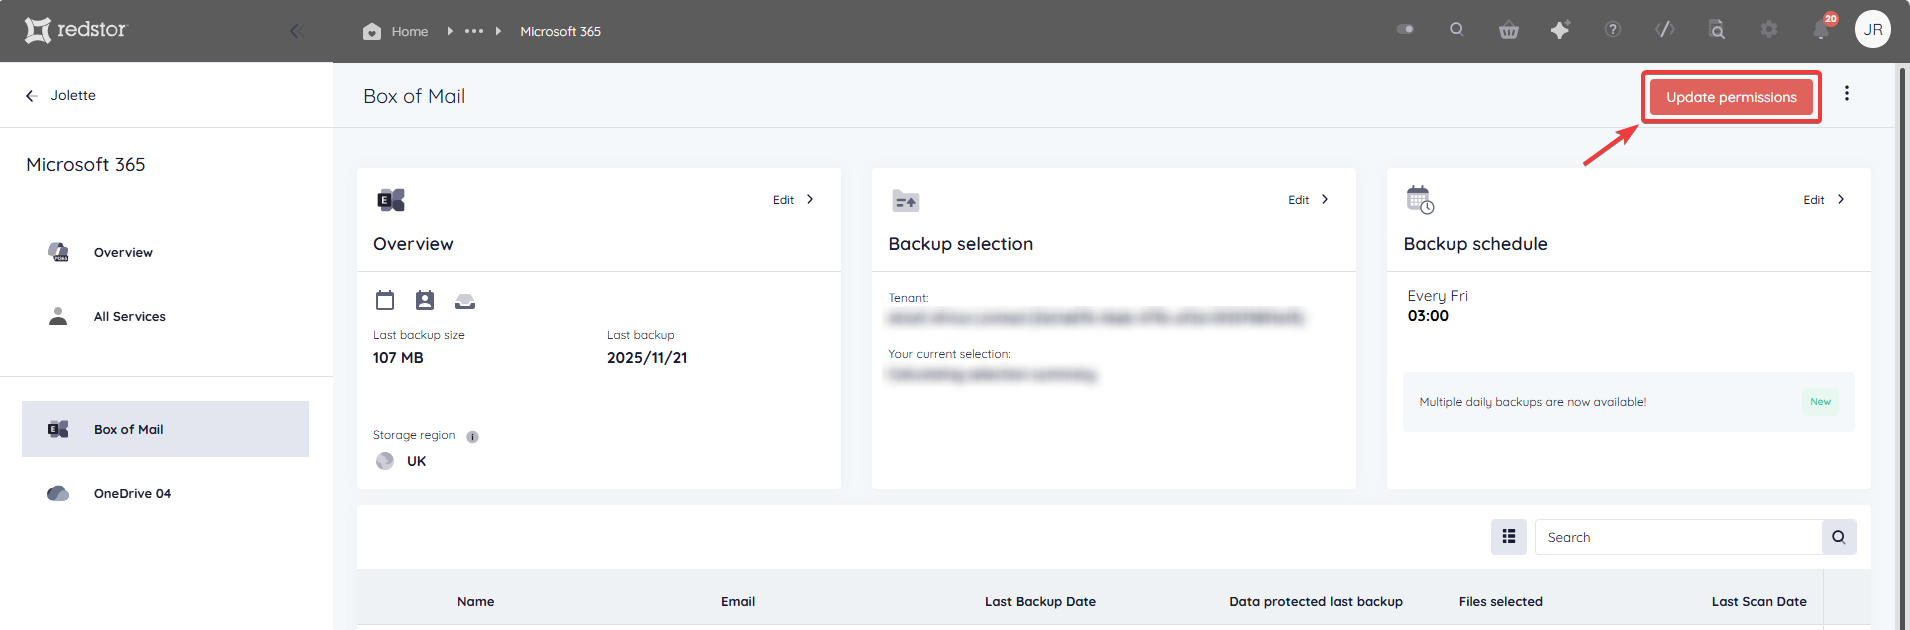Sort by Last Backup Date column

point(1040,601)
